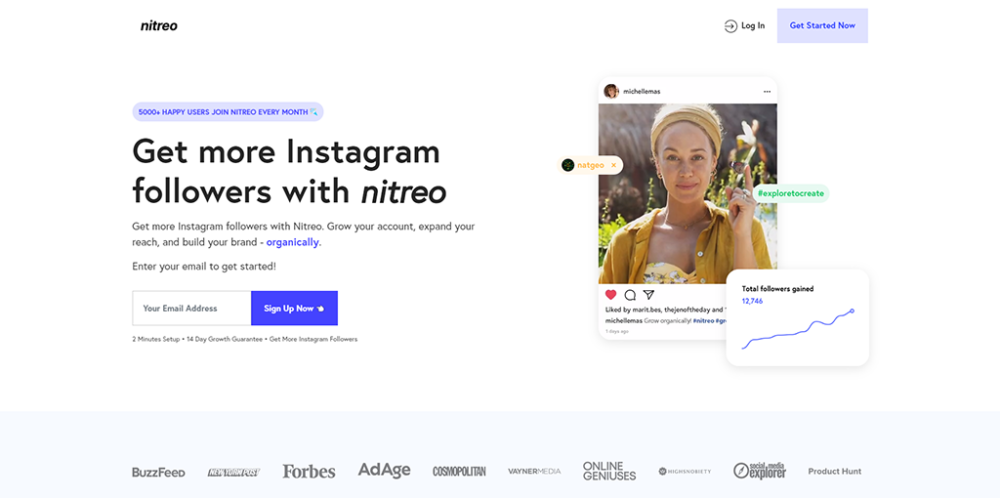Click the organically highlighted link

pos(292,242)
